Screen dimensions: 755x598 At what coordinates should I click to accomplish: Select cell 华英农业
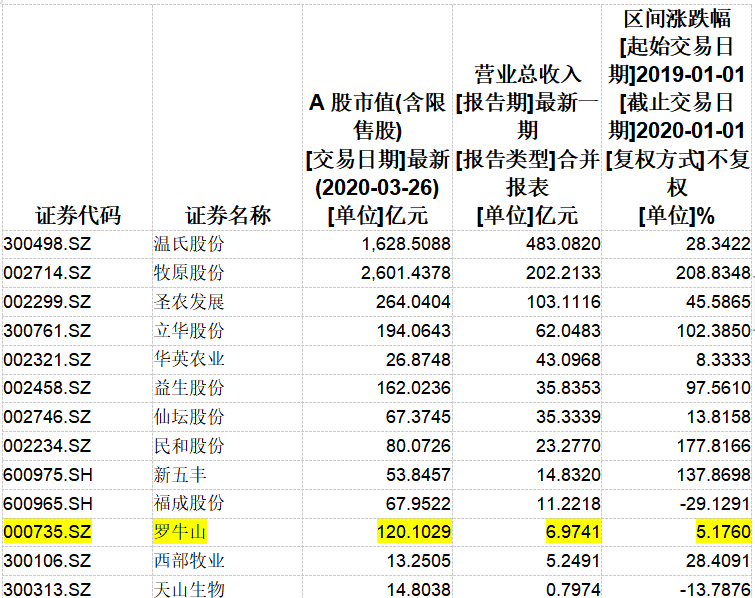click(x=228, y=359)
